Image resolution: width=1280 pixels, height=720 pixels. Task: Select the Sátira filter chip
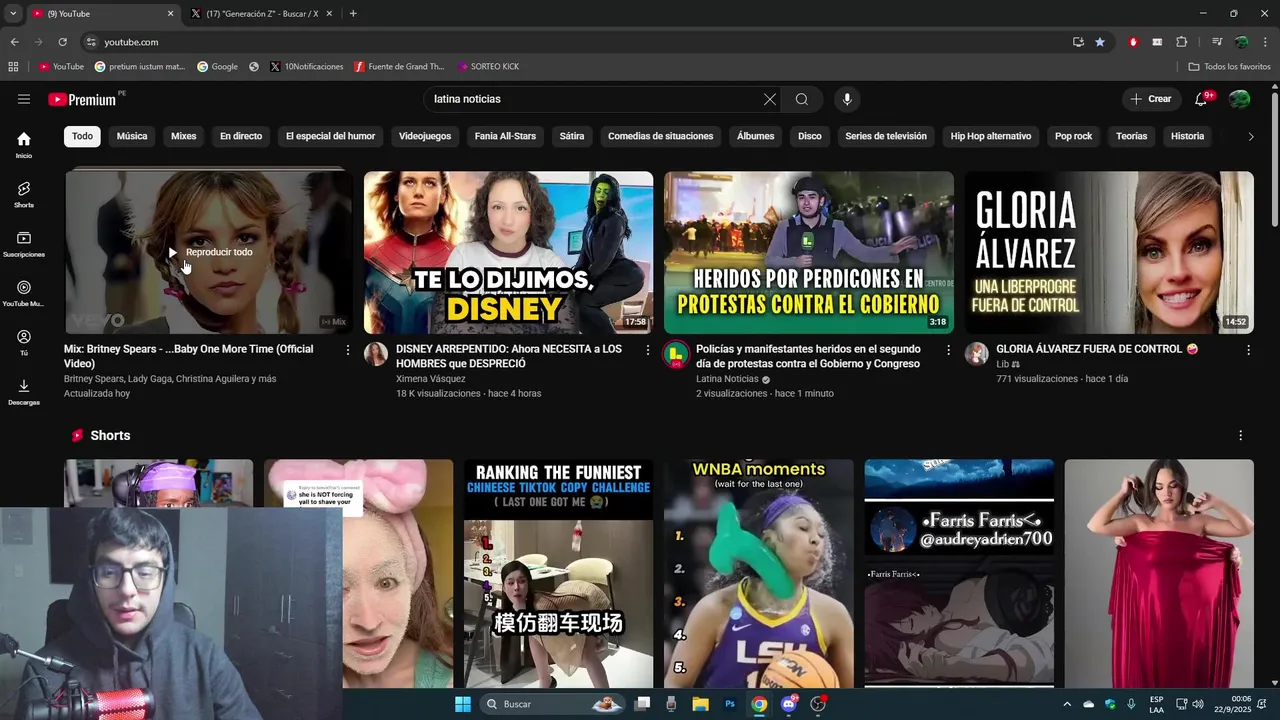tap(572, 136)
